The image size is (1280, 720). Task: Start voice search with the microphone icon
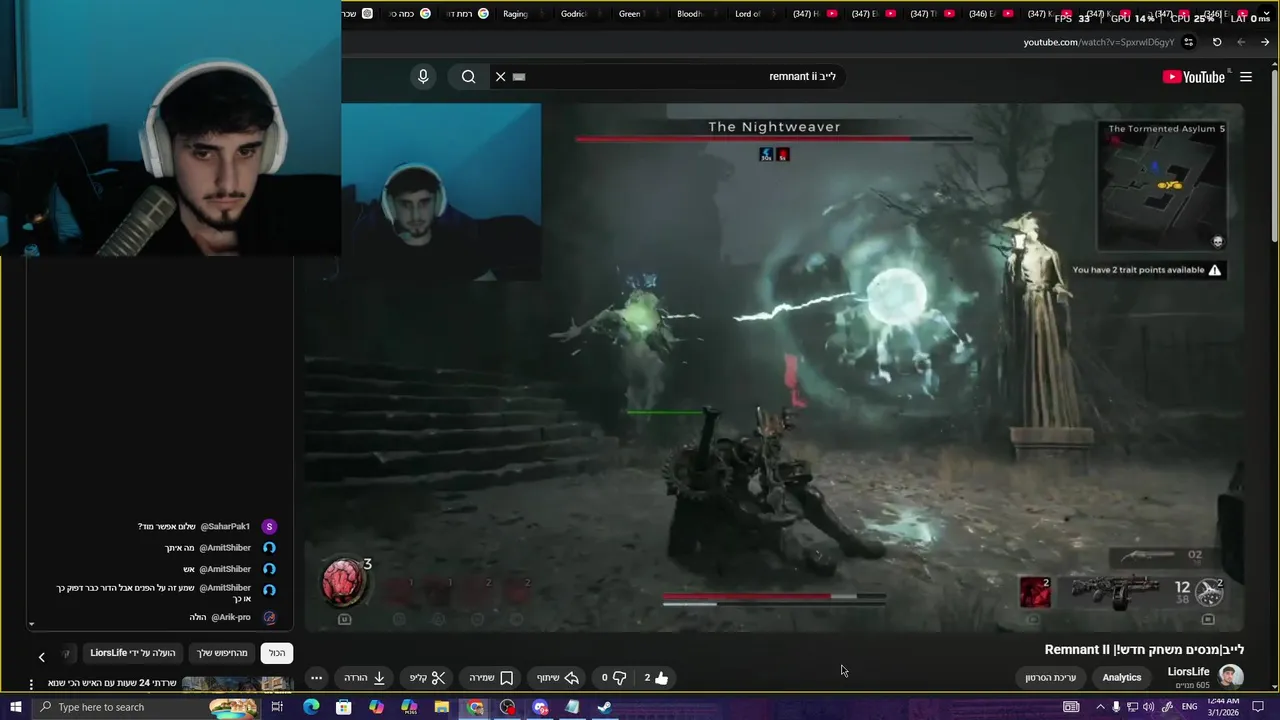pos(423,77)
